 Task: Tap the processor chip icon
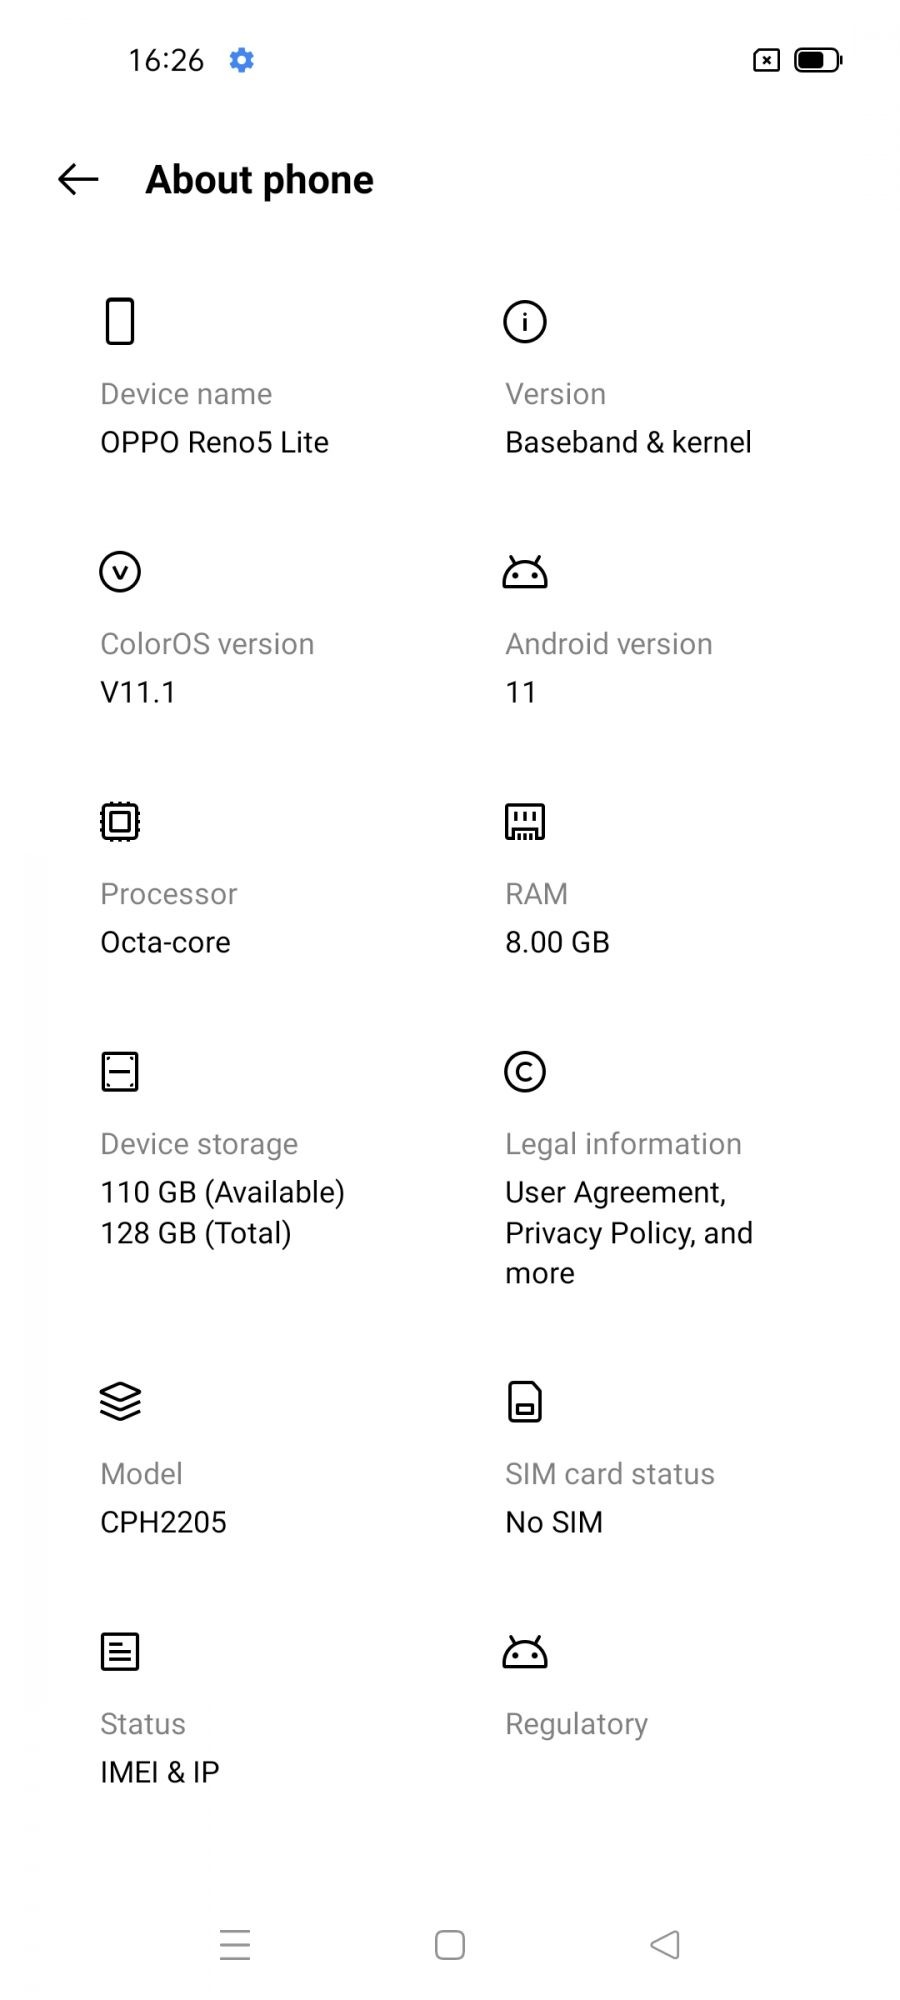[120, 822]
